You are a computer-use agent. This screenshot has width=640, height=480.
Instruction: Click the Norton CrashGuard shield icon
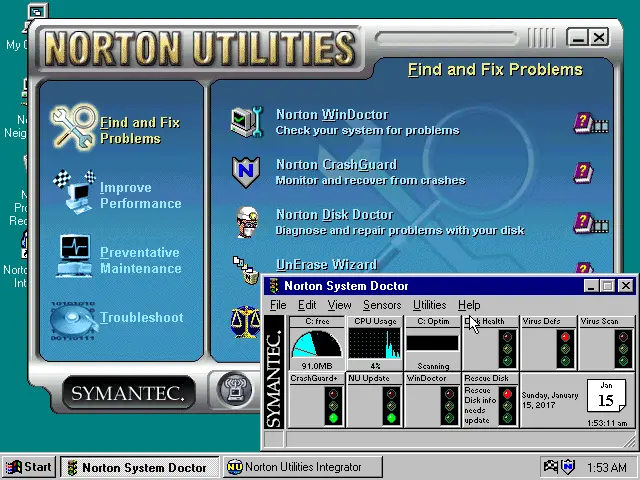pos(246,172)
